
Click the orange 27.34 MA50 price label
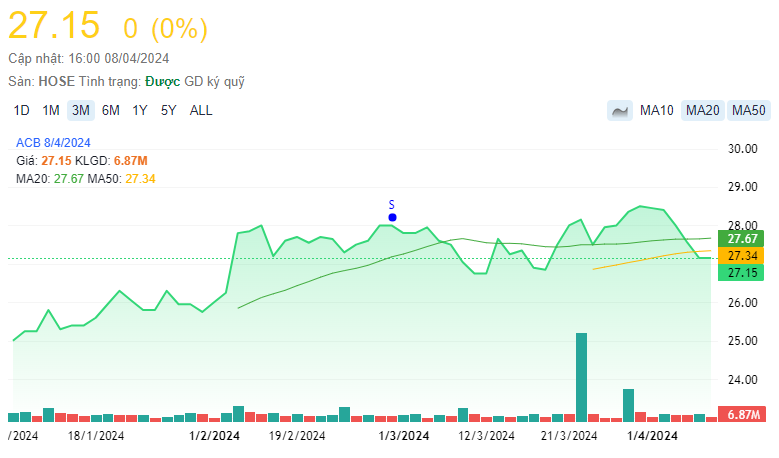[743, 256]
